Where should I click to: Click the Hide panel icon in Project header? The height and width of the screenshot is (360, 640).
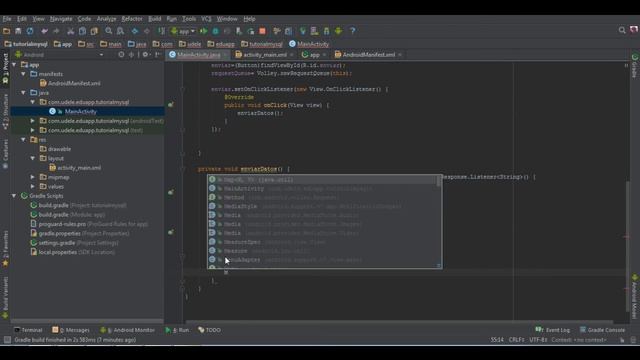pos(158,55)
